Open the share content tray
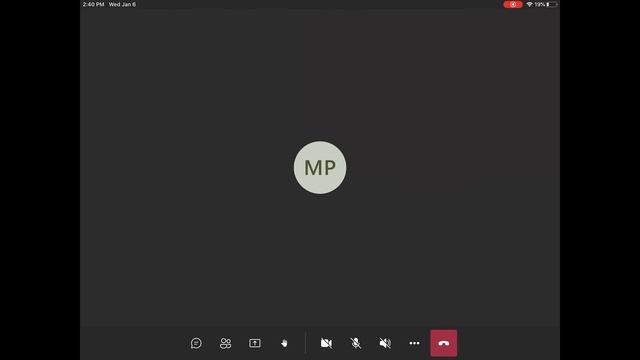The height and width of the screenshot is (360, 640). tap(255, 343)
